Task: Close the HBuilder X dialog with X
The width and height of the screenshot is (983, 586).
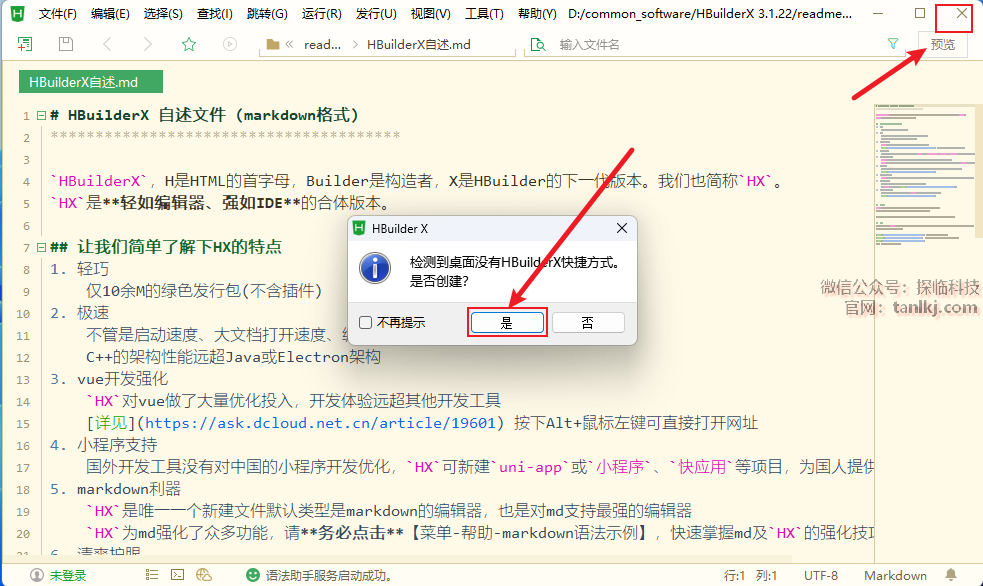Action: 621,228
